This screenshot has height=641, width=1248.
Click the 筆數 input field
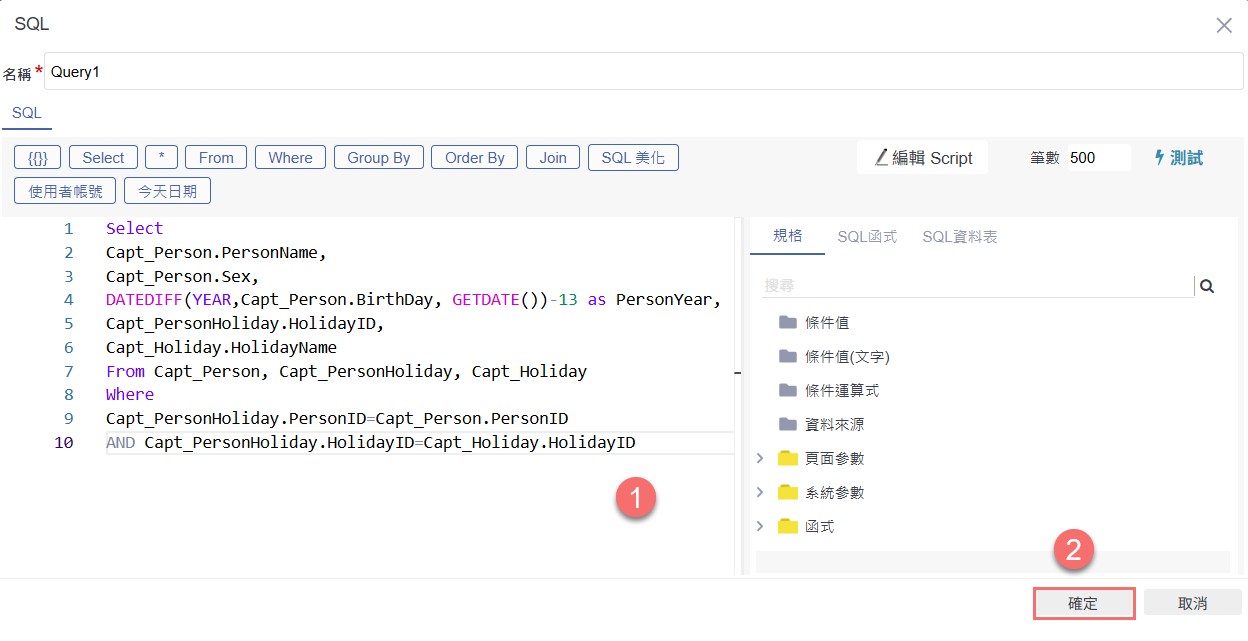click(x=1097, y=158)
